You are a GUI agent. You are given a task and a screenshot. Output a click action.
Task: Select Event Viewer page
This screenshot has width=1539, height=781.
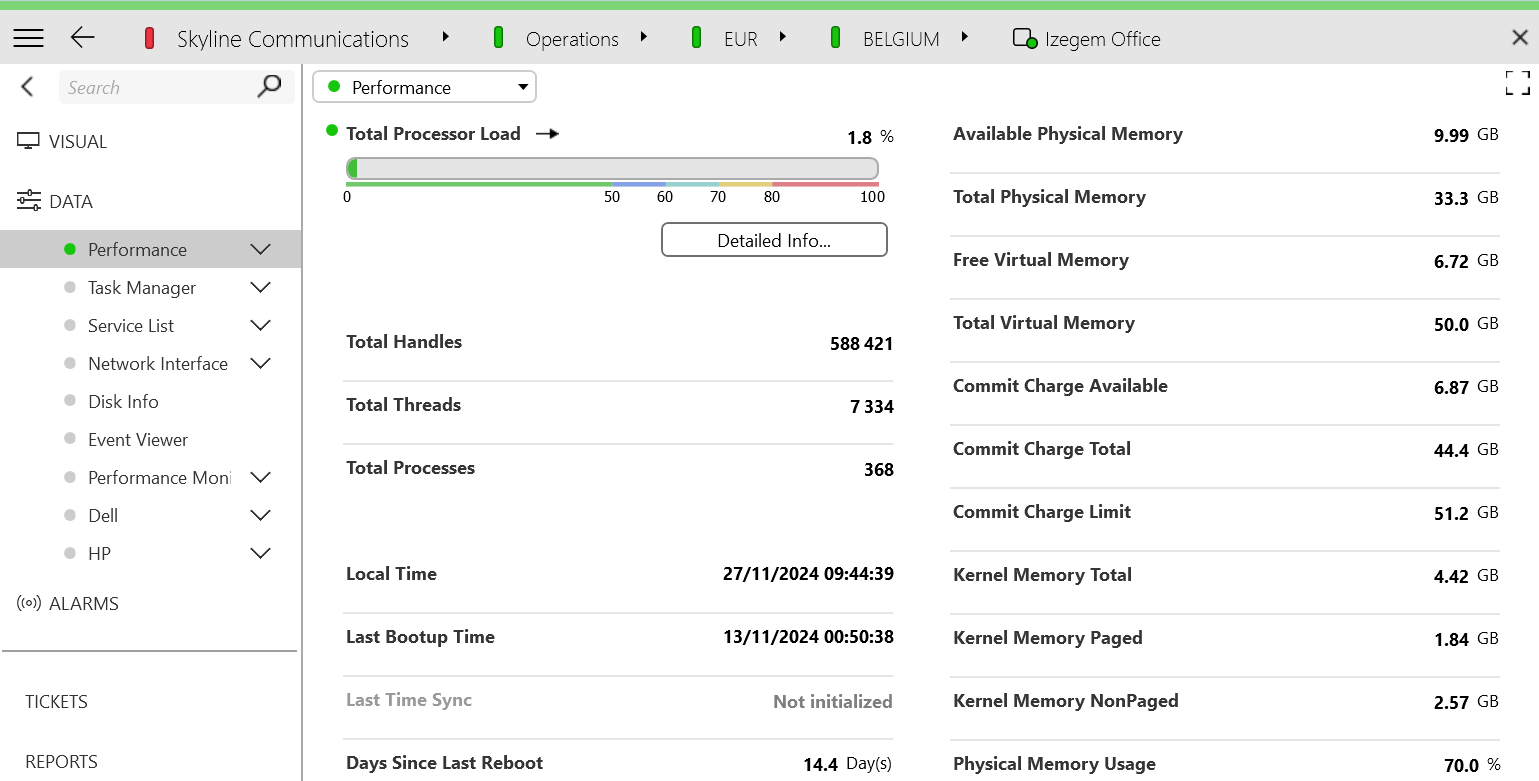pos(138,440)
